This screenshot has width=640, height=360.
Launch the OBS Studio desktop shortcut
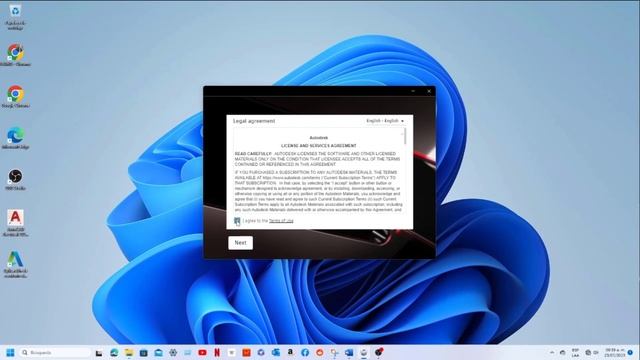pyautogui.click(x=15, y=180)
